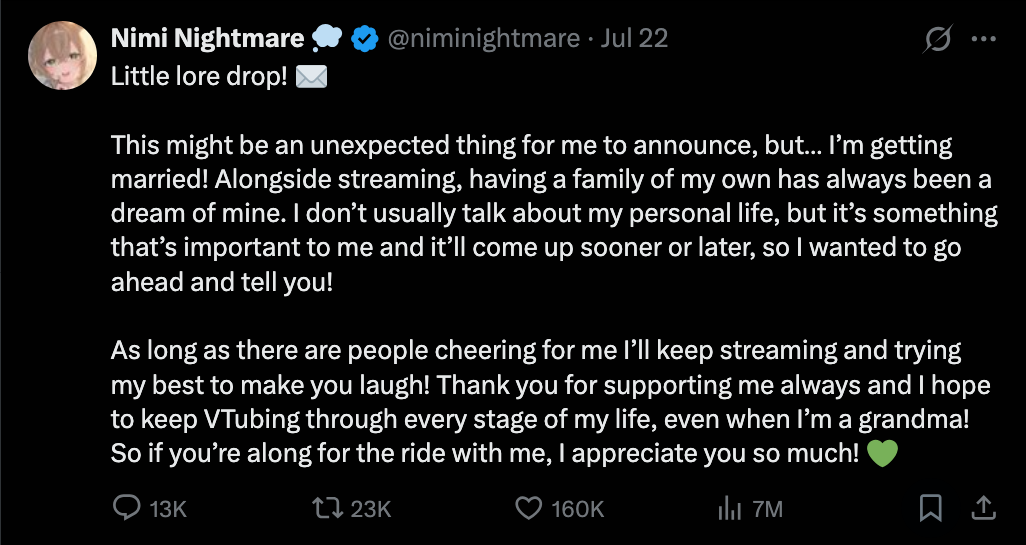Click the Grok slashed-circle icon
This screenshot has width=1026, height=545.
(x=937, y=39)
